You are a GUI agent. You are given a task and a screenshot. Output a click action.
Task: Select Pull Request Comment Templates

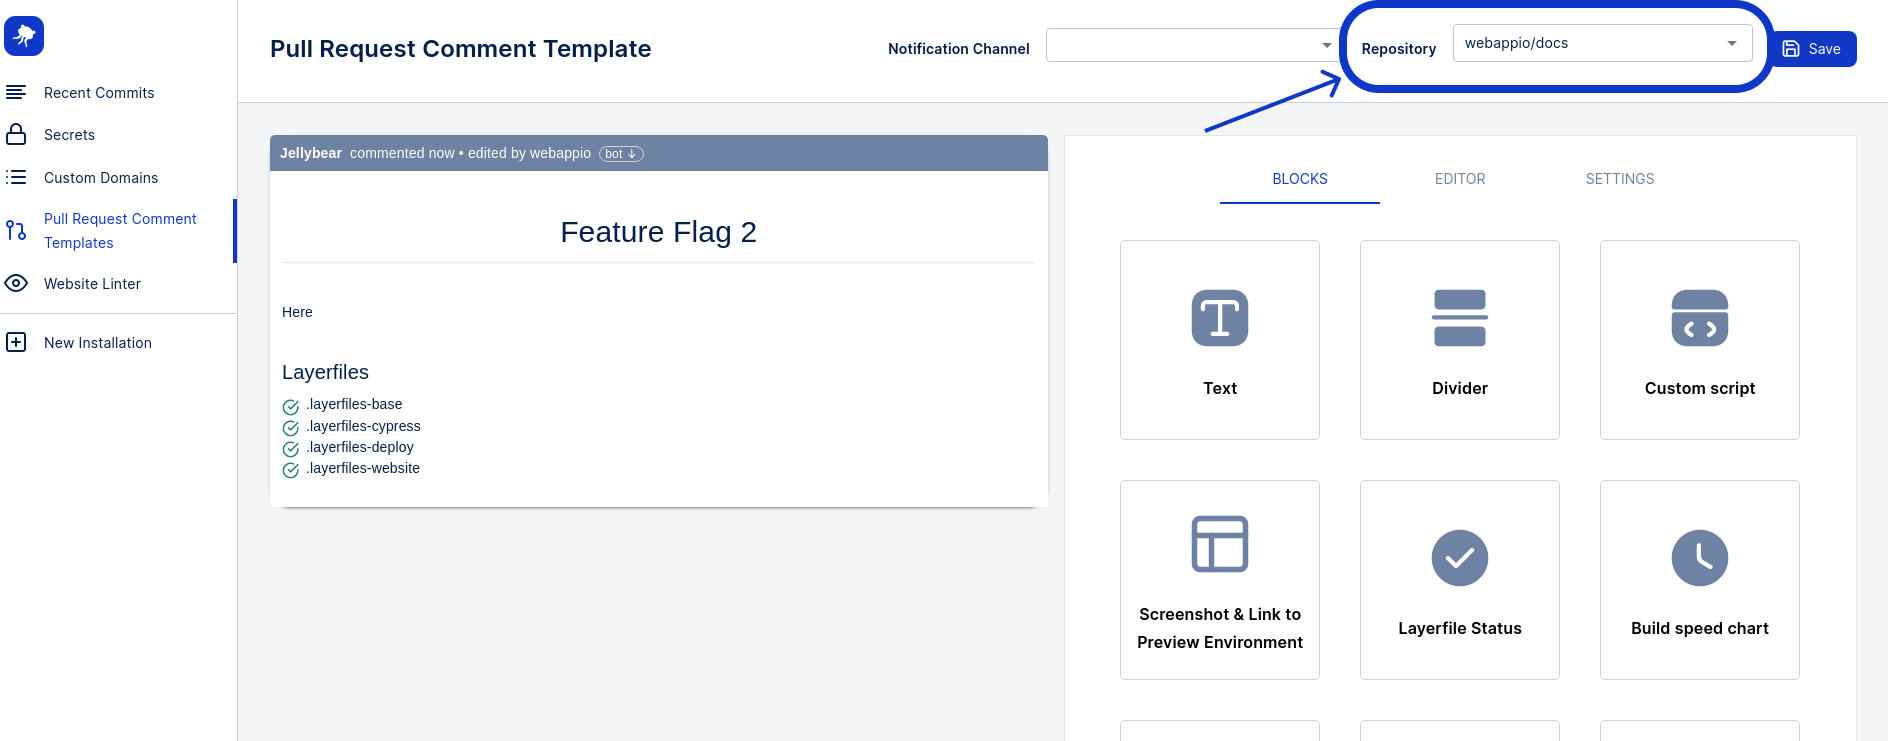tap(120, 231)
